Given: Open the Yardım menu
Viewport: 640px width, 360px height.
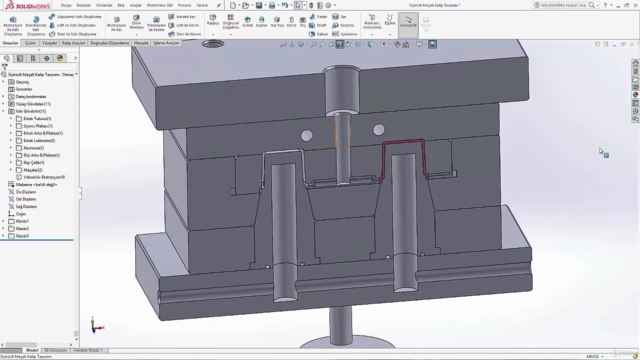Looking at the screenshot, I should point(202,5).
